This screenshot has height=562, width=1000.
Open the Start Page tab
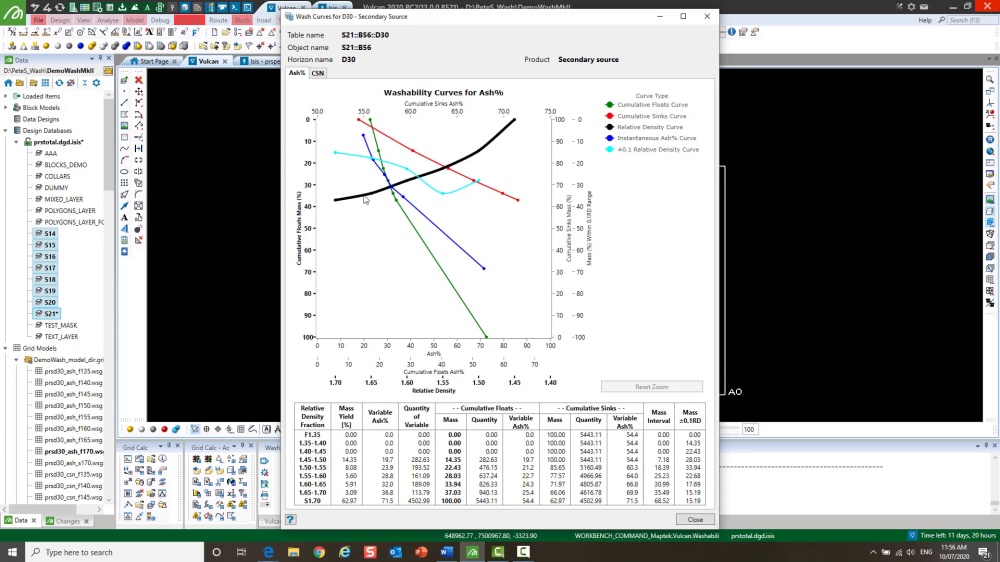pyautogui.click(x=154, y=61)
